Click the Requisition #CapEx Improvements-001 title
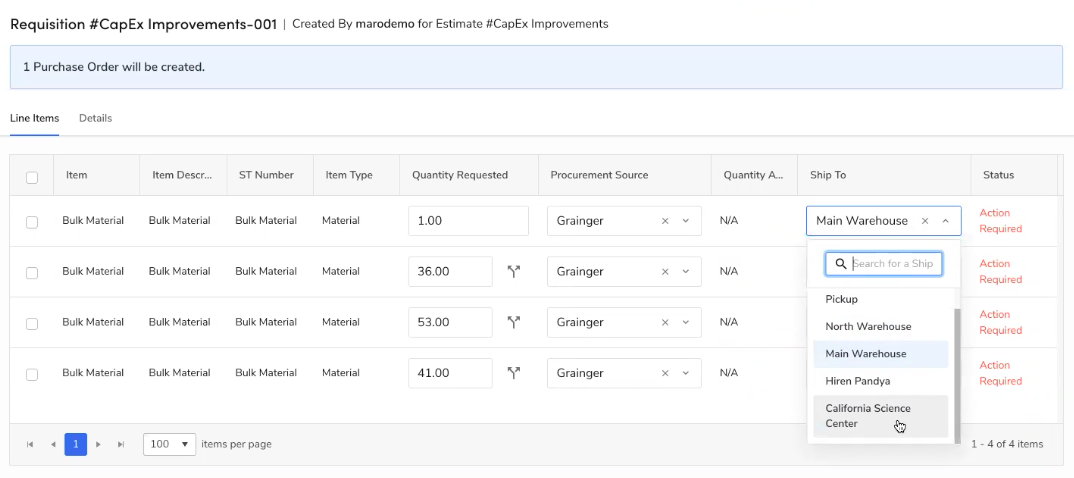The height and width of the screenshot is (478, 1074). [x=143, y=24]
